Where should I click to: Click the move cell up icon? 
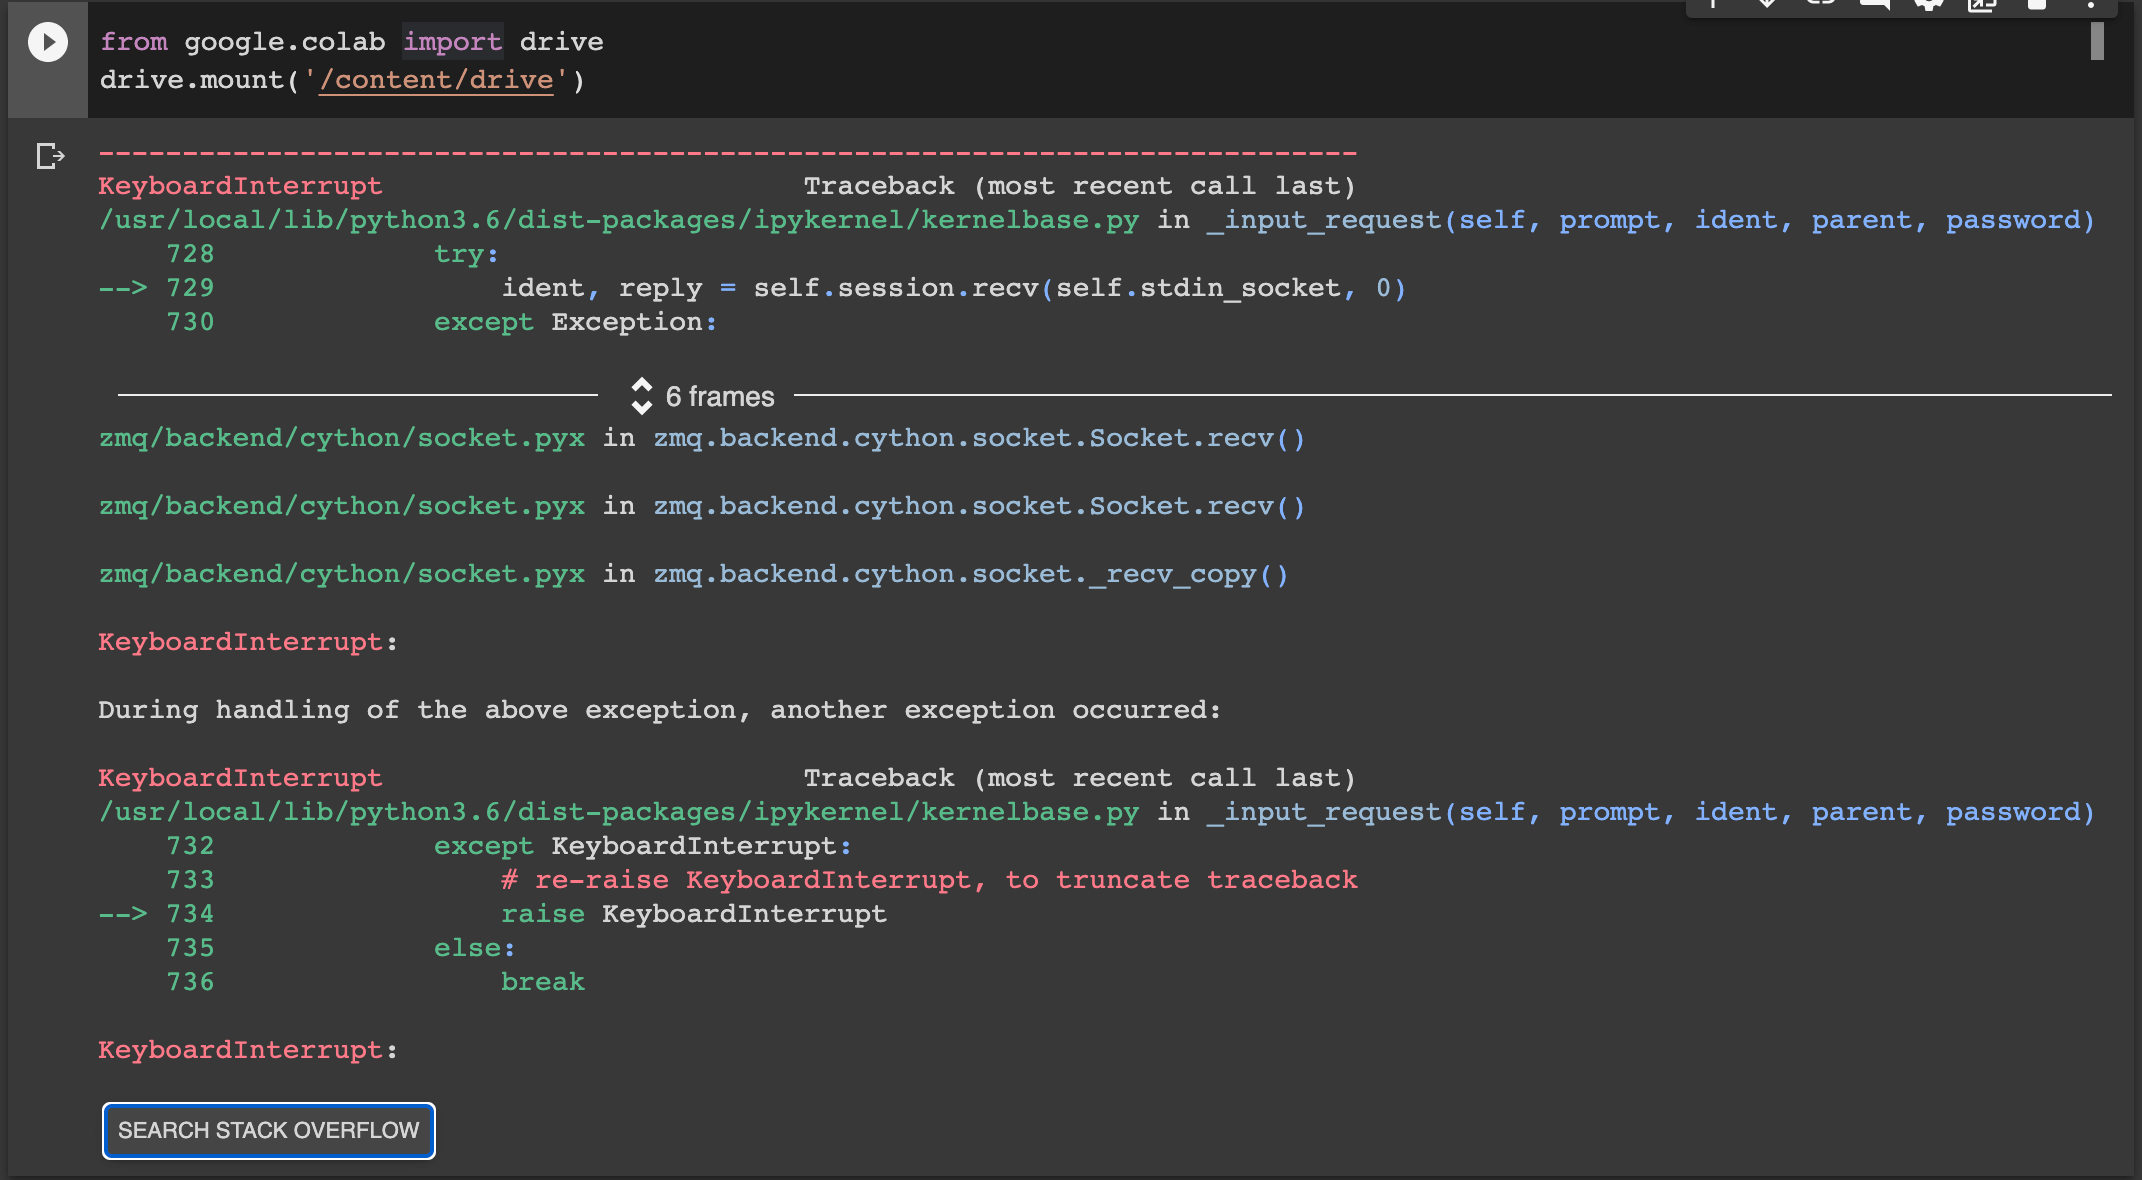[1713, 5]
